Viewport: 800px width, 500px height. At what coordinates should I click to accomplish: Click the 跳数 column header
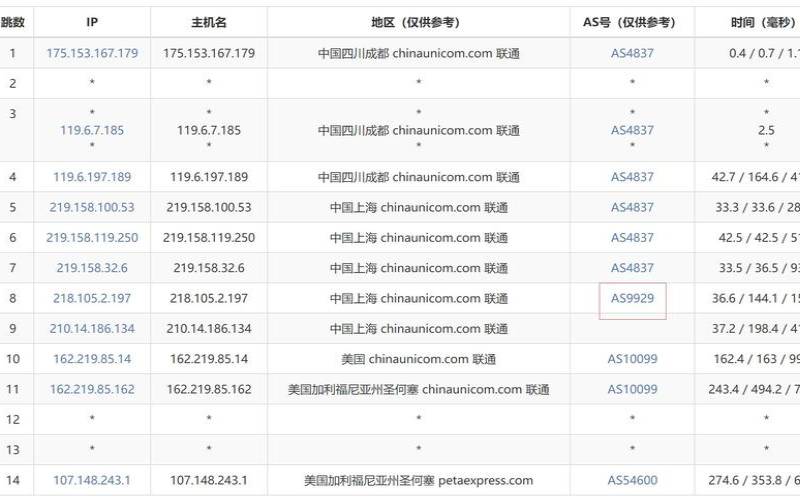point(13,22)
